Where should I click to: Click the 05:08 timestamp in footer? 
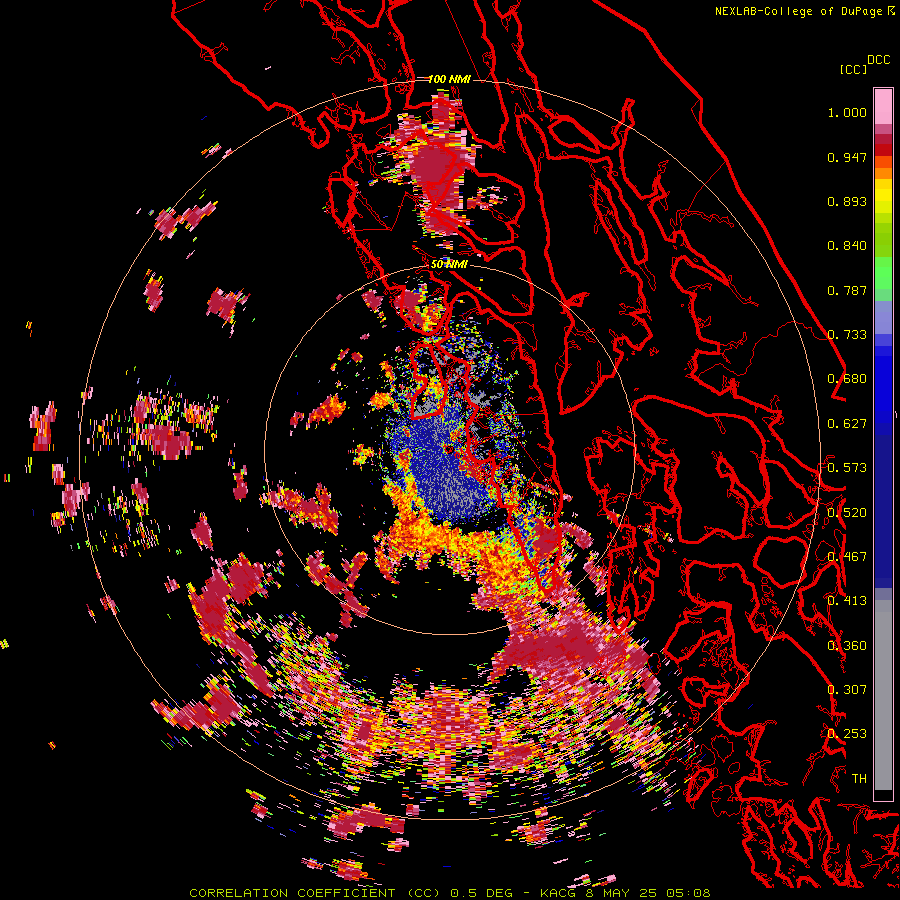coord(688,893)
